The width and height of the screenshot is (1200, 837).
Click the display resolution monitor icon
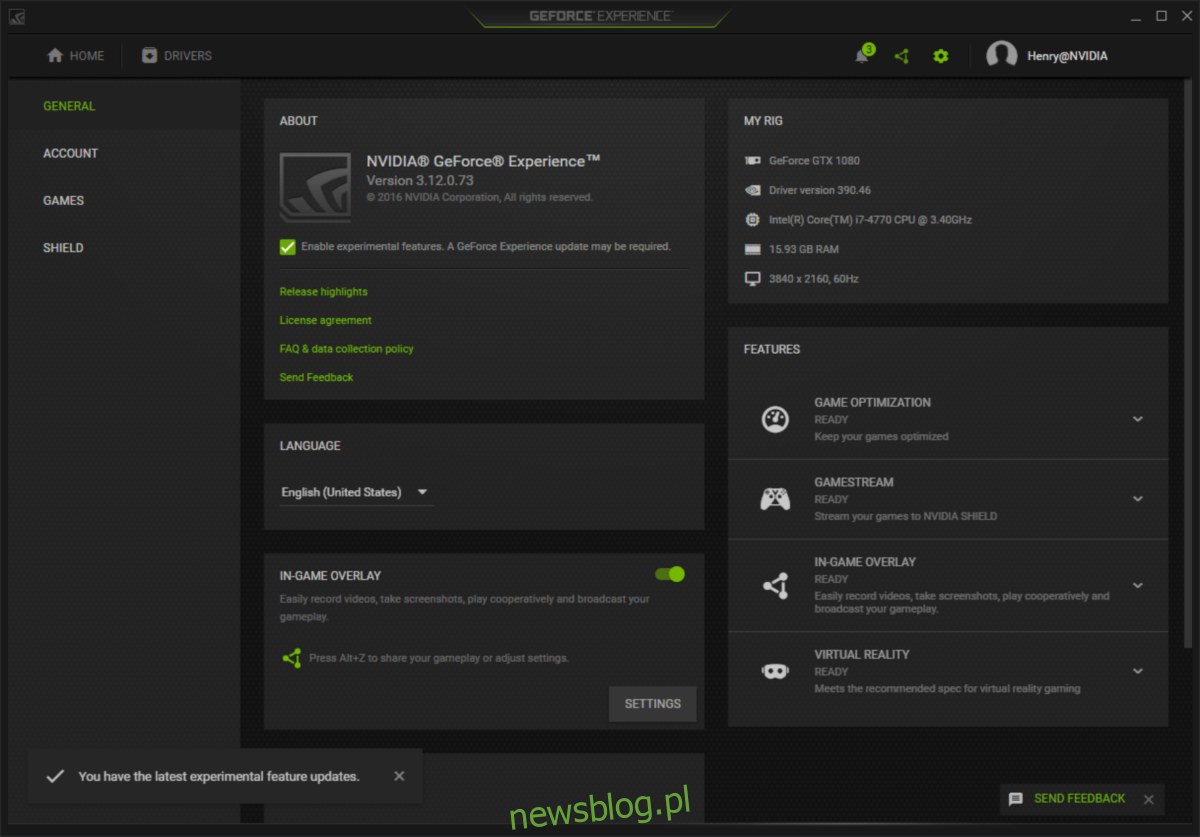pyautogui.click(x=753, y=279)
